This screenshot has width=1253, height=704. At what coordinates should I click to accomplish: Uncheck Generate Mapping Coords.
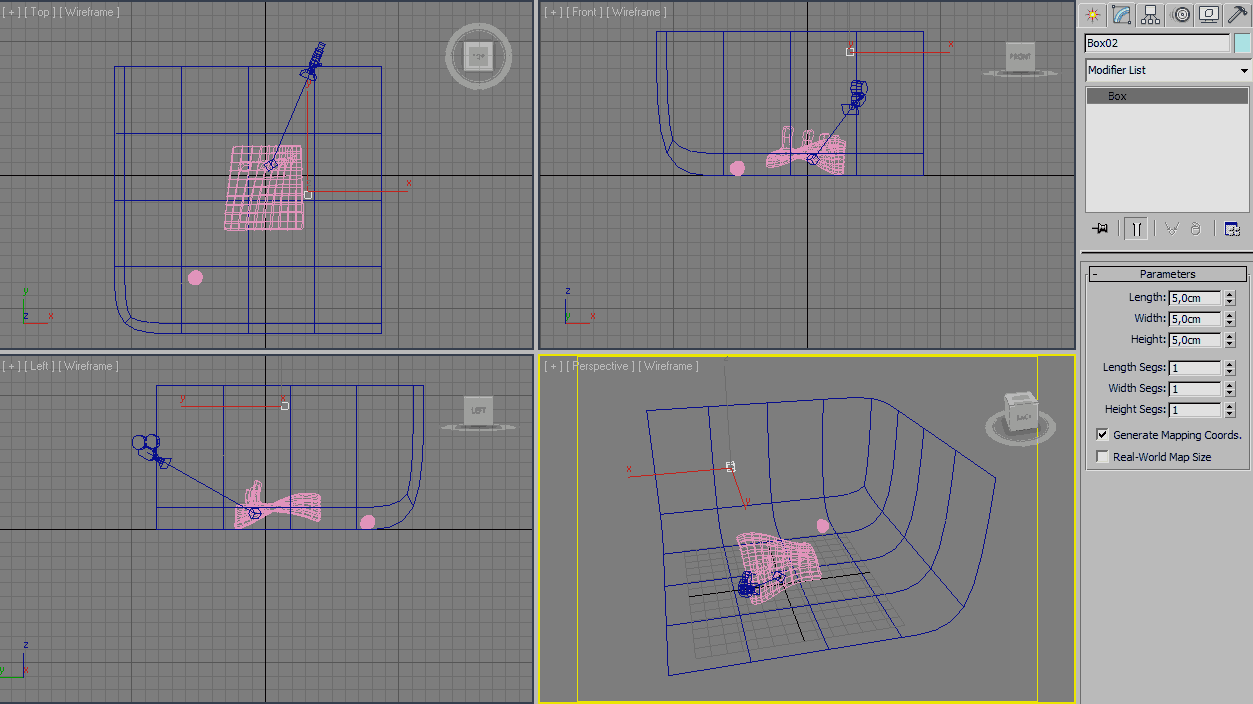click(x=1103, y=435)
